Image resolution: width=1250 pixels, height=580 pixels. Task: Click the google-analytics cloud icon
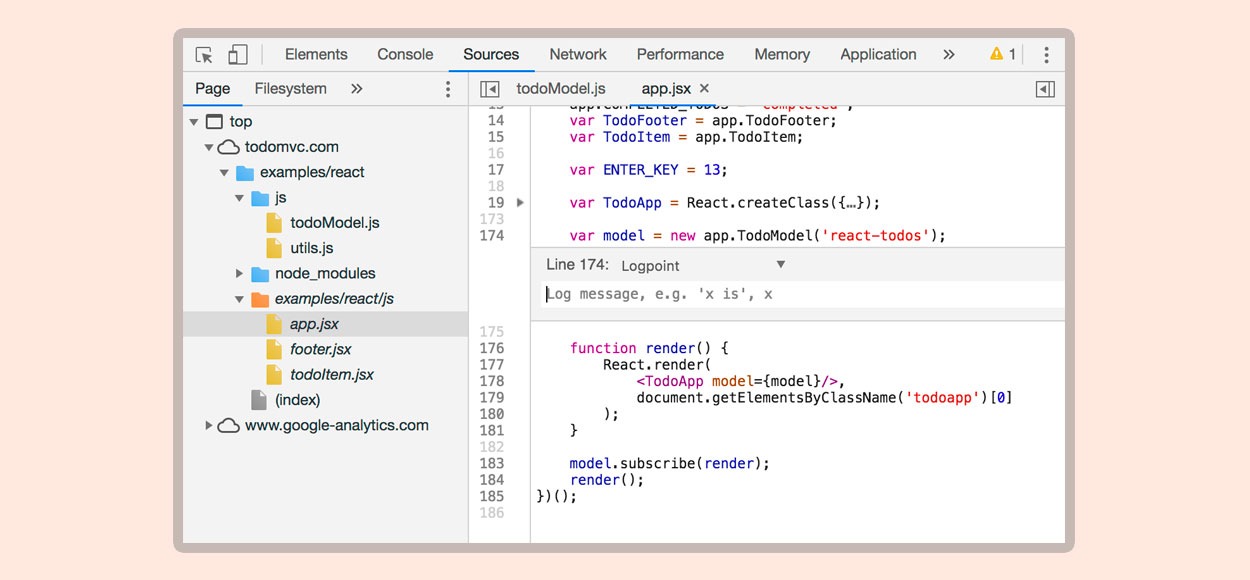click(x=228, y=425)
